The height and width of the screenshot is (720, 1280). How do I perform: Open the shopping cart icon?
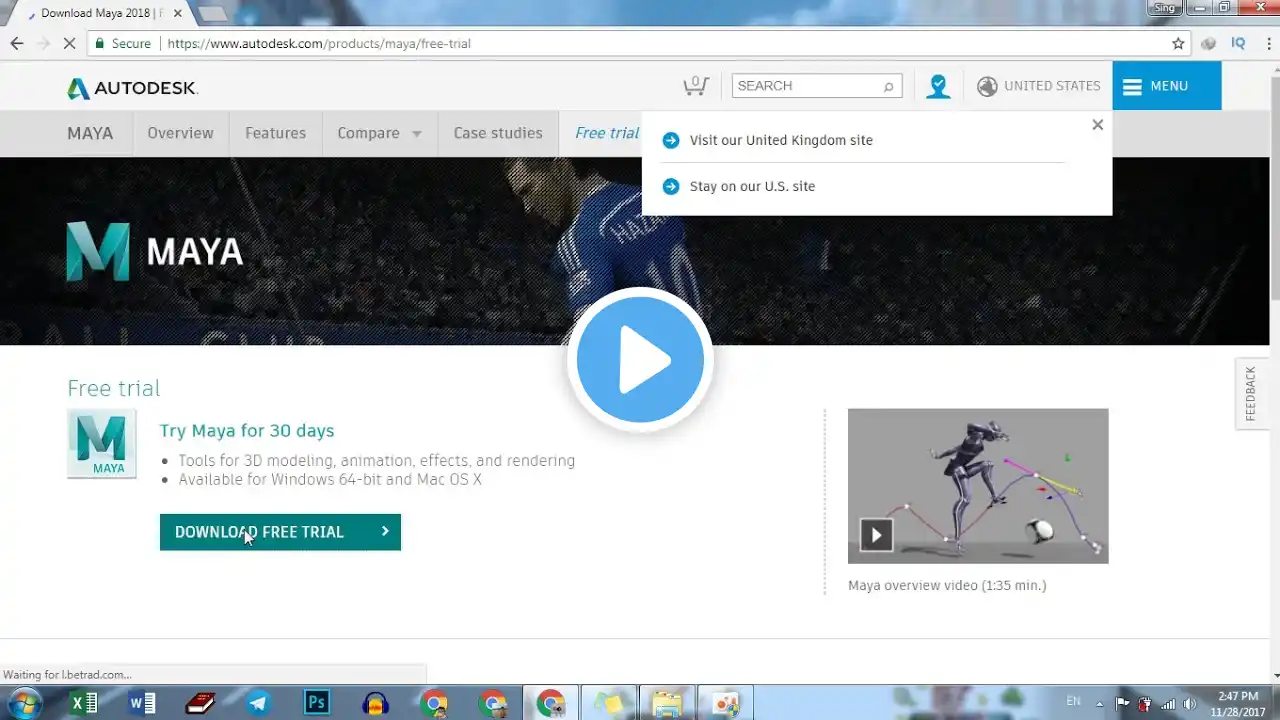tap(696, 85)
